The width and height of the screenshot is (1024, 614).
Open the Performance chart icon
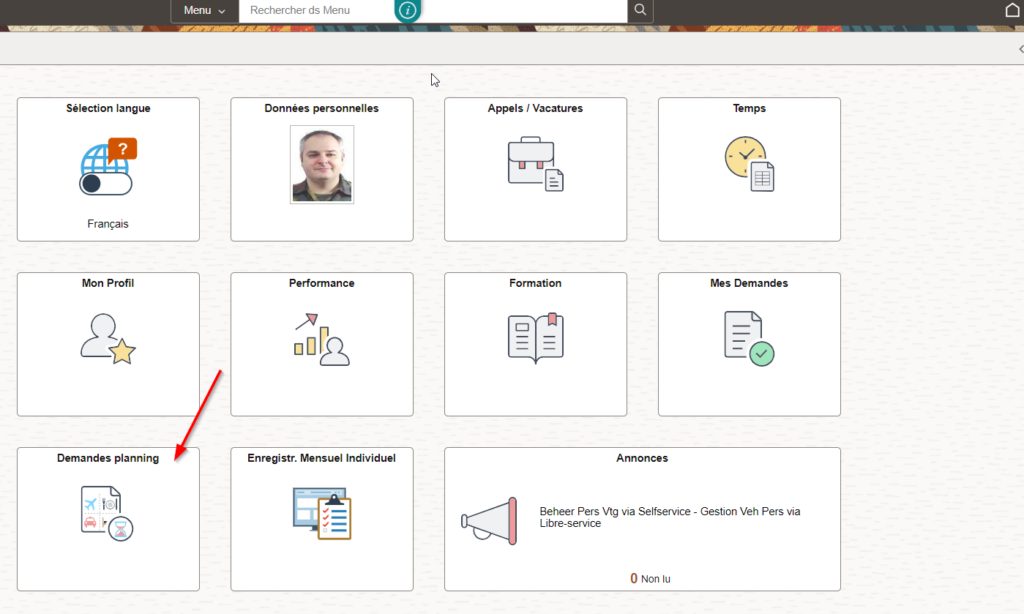321,339
